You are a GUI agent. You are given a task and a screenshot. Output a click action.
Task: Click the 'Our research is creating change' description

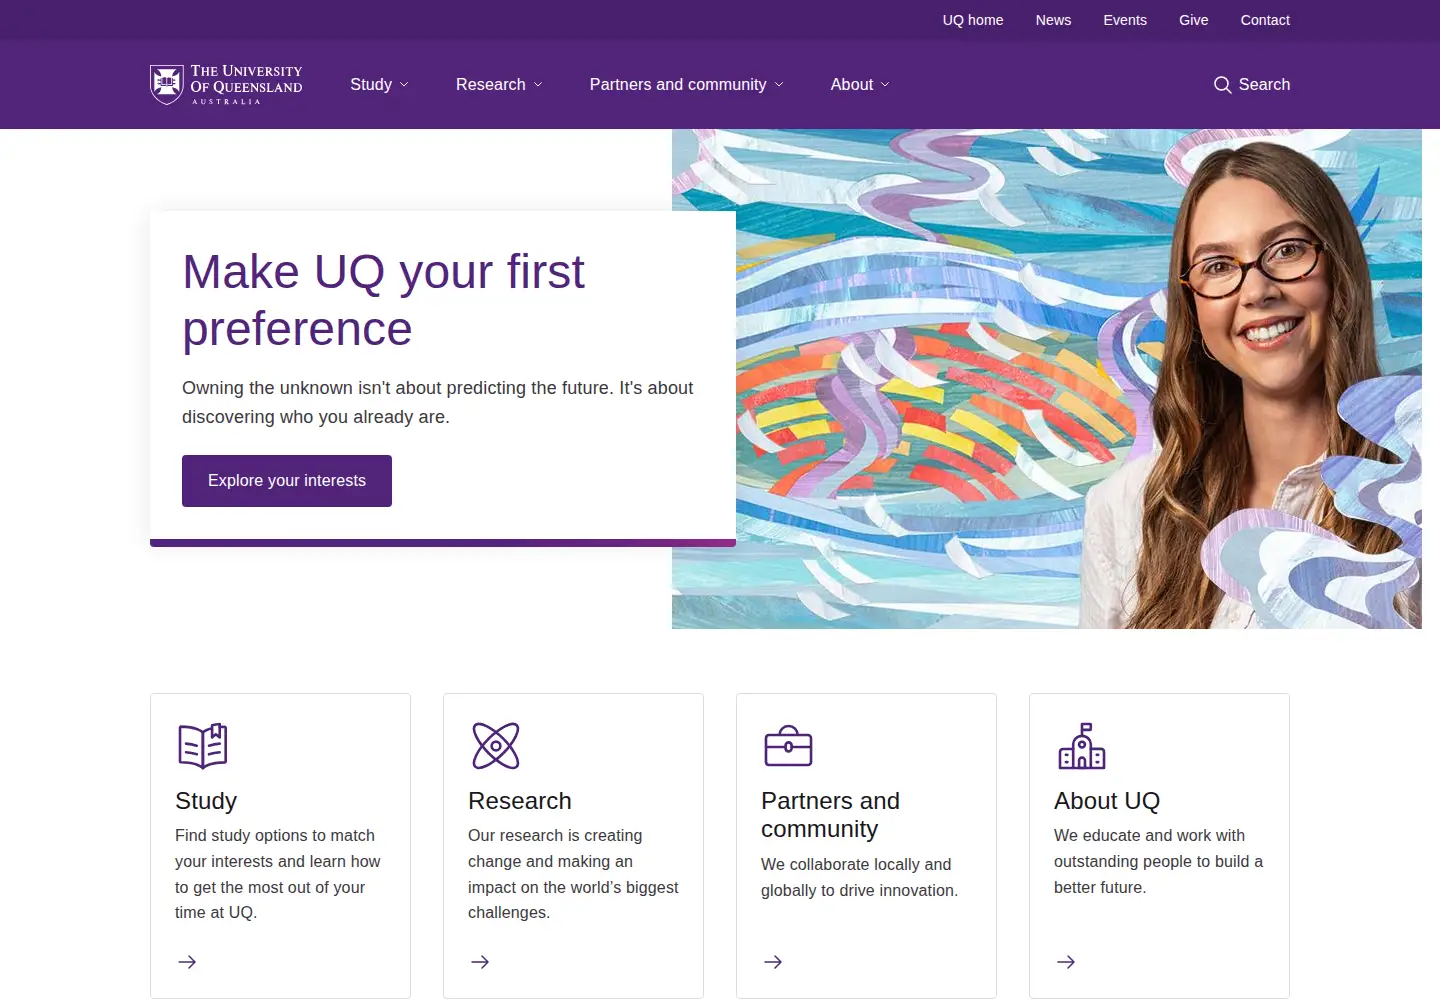573,874
